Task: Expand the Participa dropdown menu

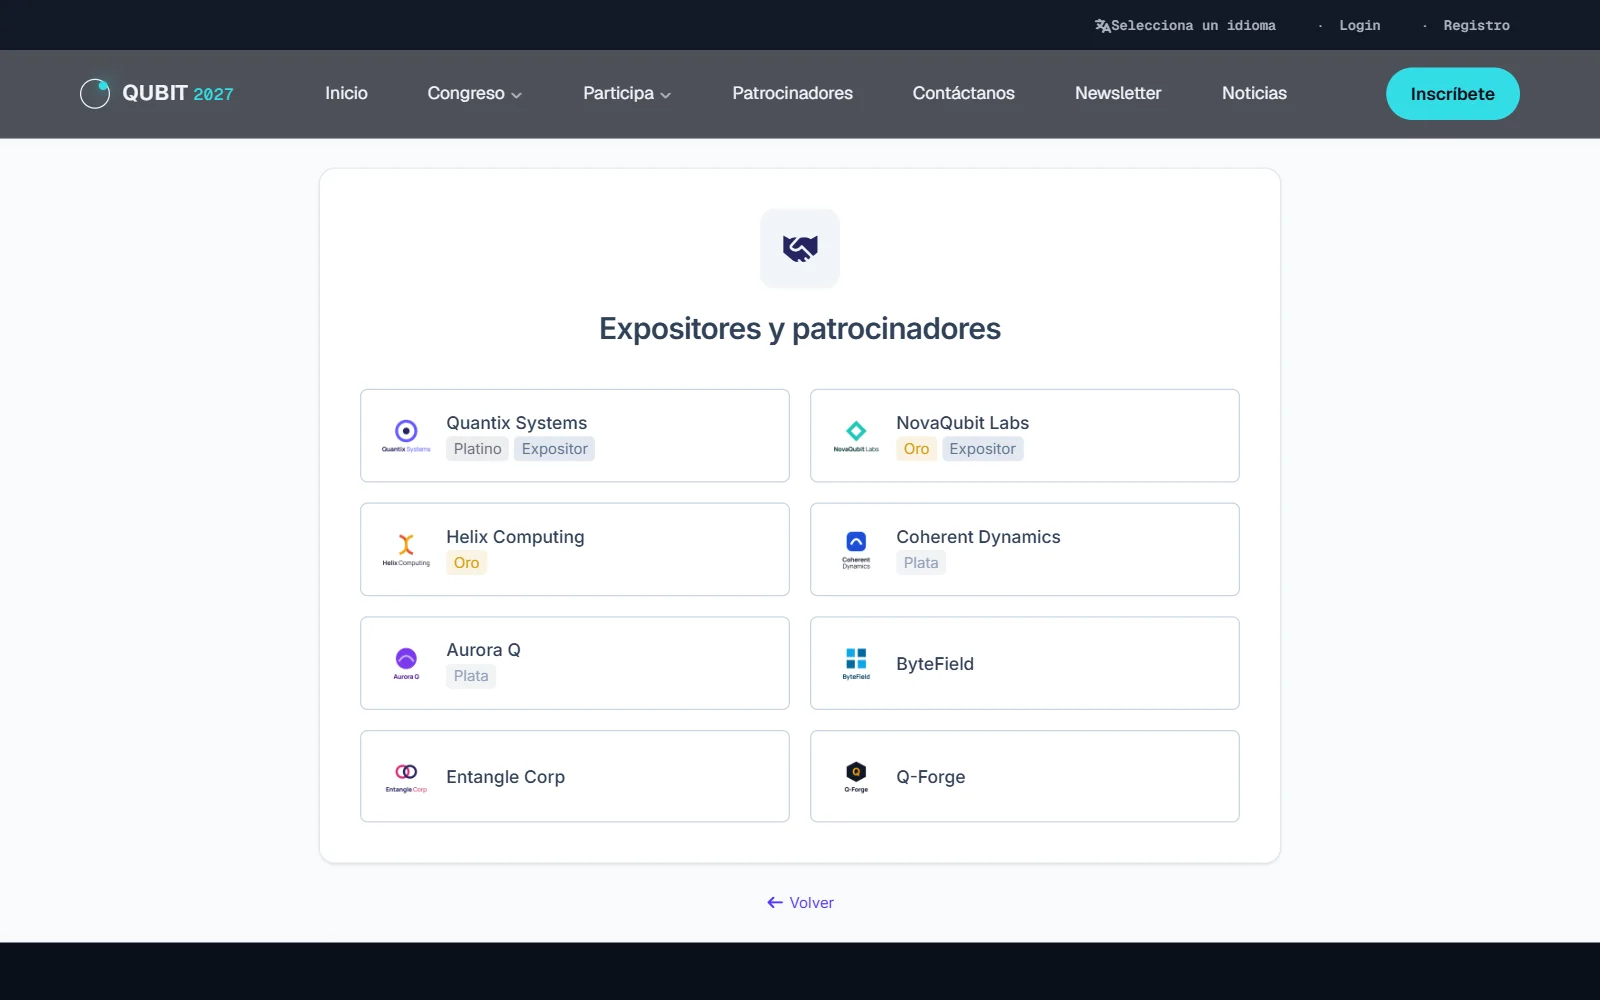Action: click(x=627, y=93)
